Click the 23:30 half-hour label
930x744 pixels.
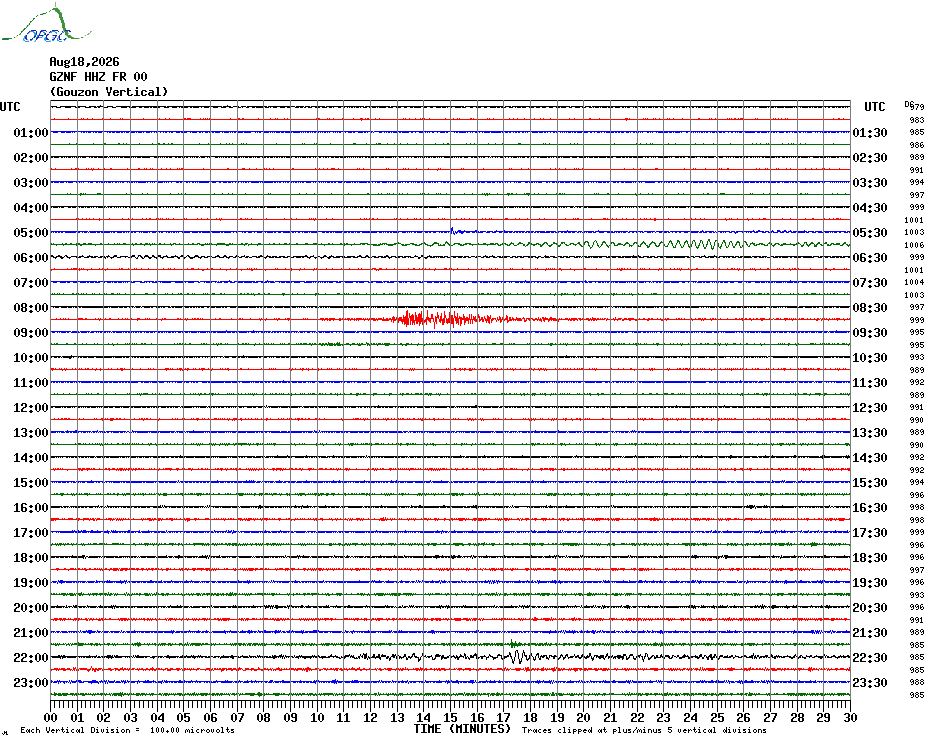(870, 683)
